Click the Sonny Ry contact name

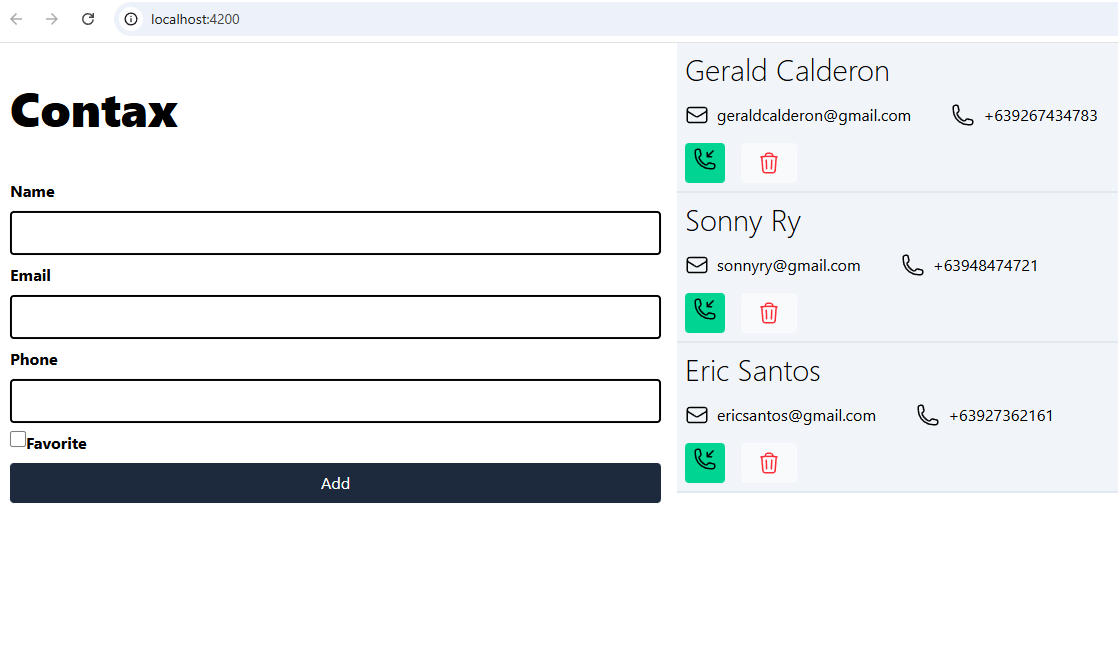[743, 221]
